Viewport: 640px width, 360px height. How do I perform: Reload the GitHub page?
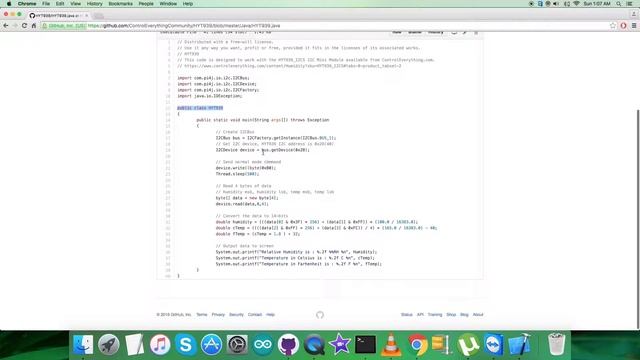24,26
